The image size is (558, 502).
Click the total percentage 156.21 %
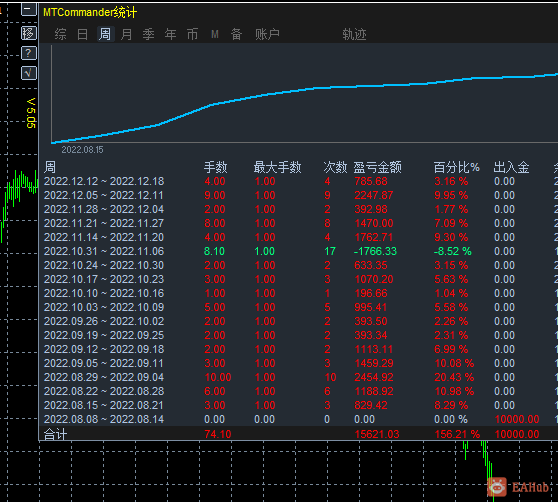[457, 434]
